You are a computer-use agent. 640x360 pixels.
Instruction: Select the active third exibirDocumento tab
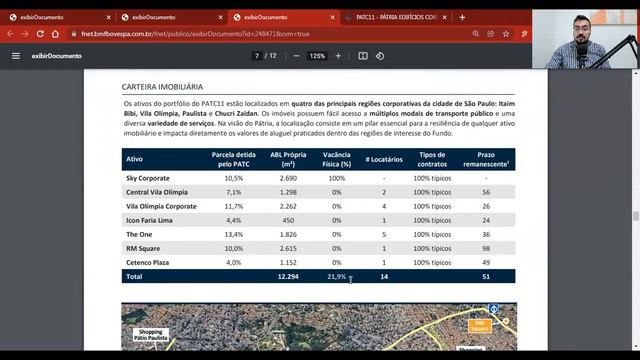(x=283, y=18)
